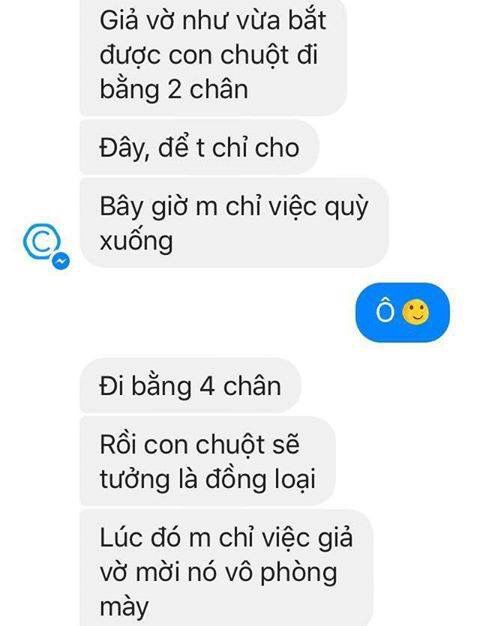The height and width of the screenshot is (626, 480).
Task: Click the number '4' in 'Đi bằng 4 chân'
Action: (x=207, y=386)
